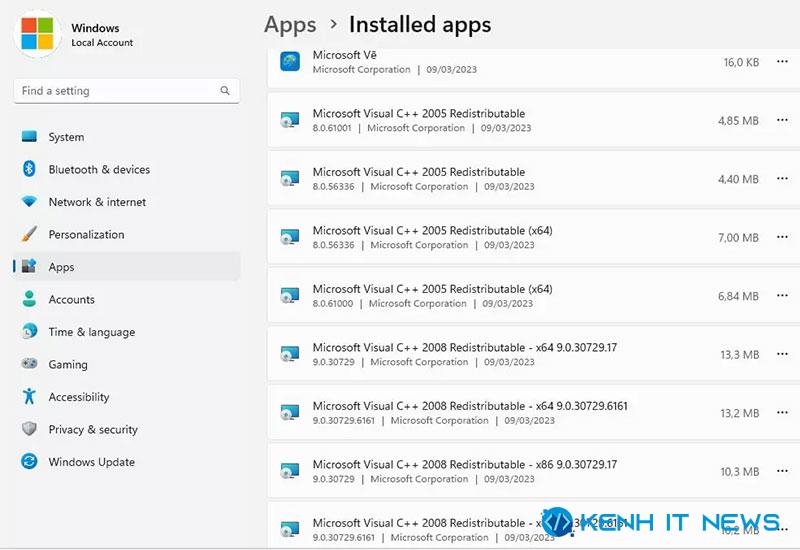Open more options for 13,2 MB Visual C++ 2008
800x550 pixels.
coord(782,412)
